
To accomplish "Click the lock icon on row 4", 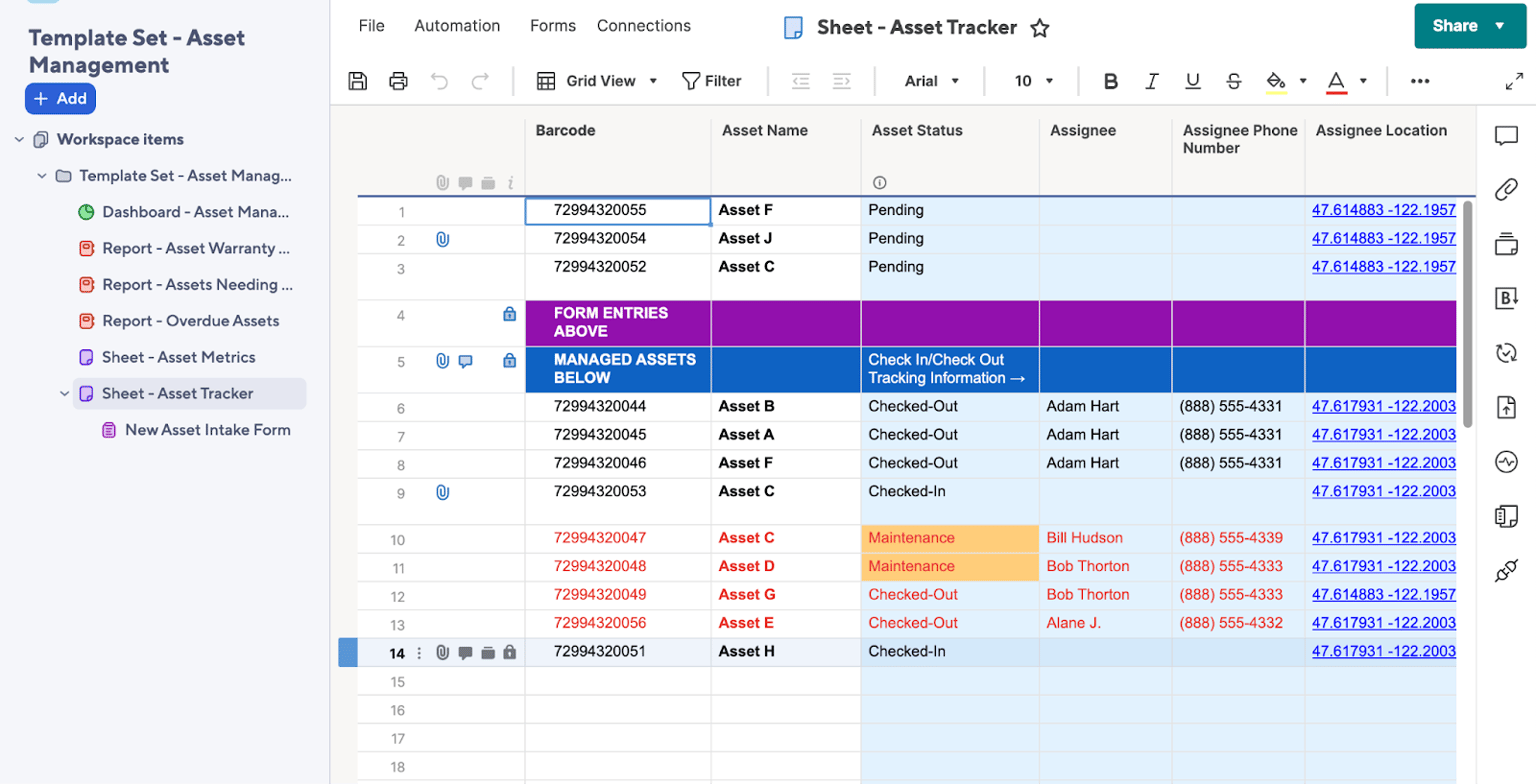I will coord(511,314).
